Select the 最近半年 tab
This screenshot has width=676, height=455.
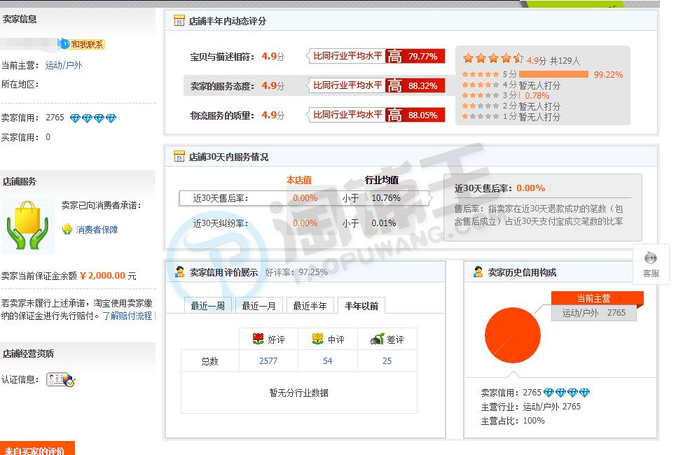(309, 306)
